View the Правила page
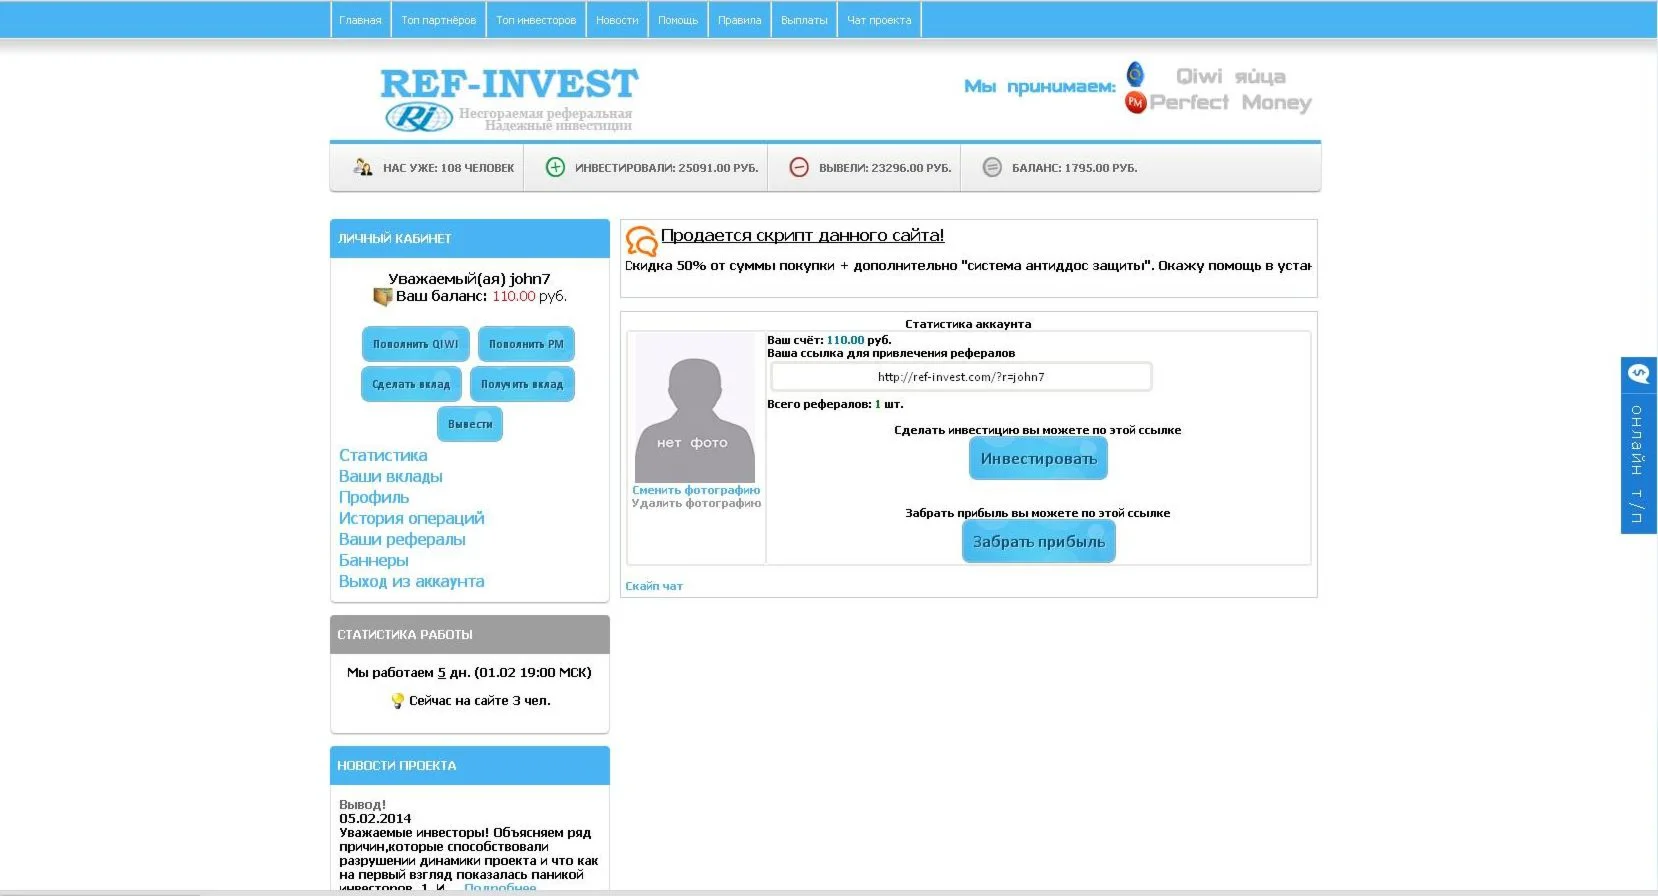Screen dimensions: 1658x896 tap(739, 20)
